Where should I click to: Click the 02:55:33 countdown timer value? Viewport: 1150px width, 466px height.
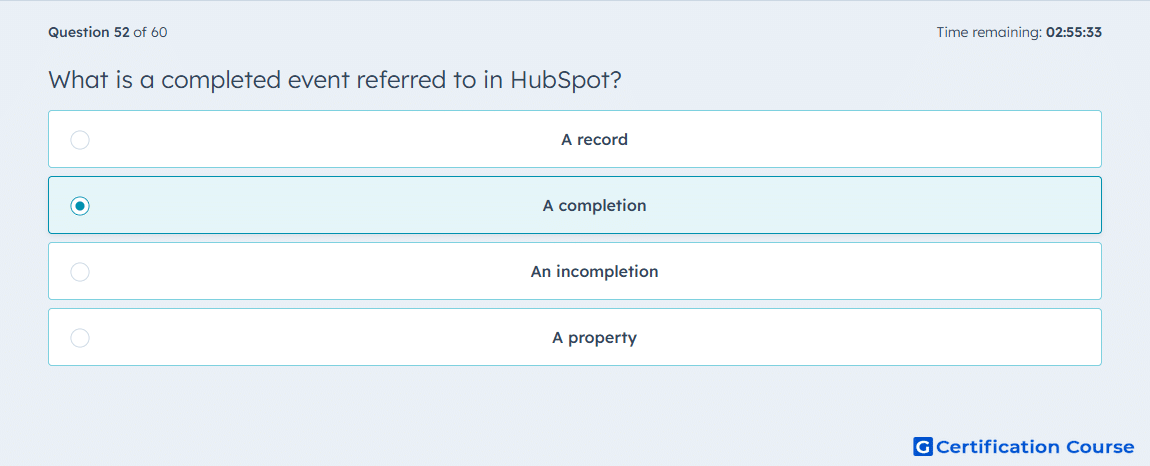point(1074,32)
